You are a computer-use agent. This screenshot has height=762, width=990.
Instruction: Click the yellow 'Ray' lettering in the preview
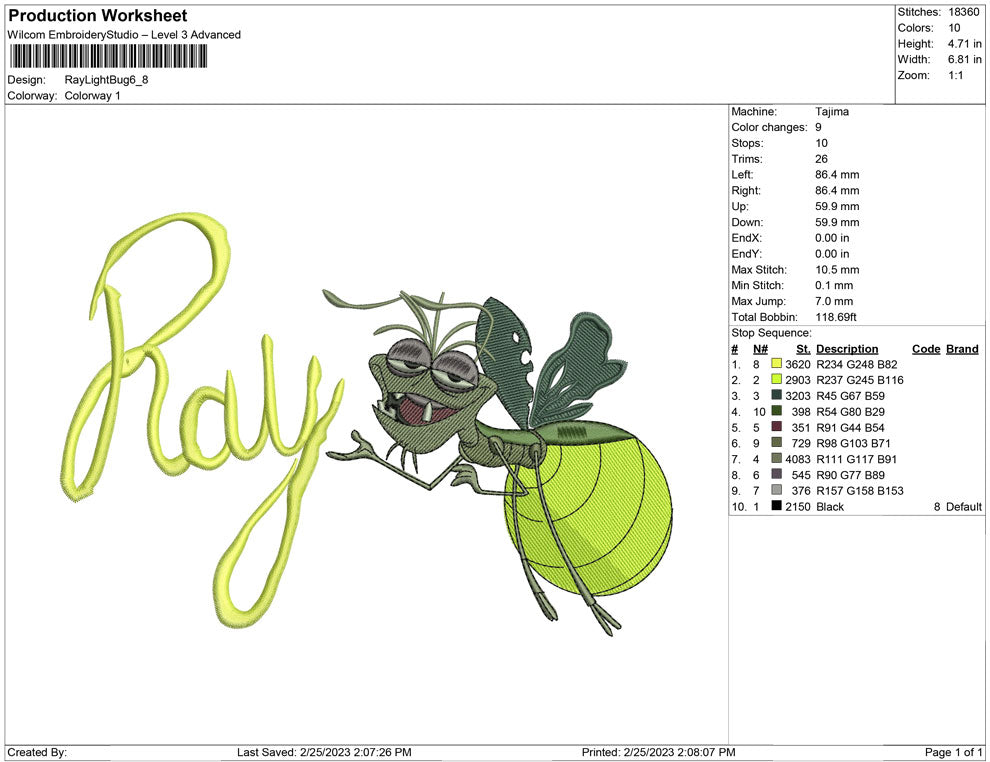205,420
